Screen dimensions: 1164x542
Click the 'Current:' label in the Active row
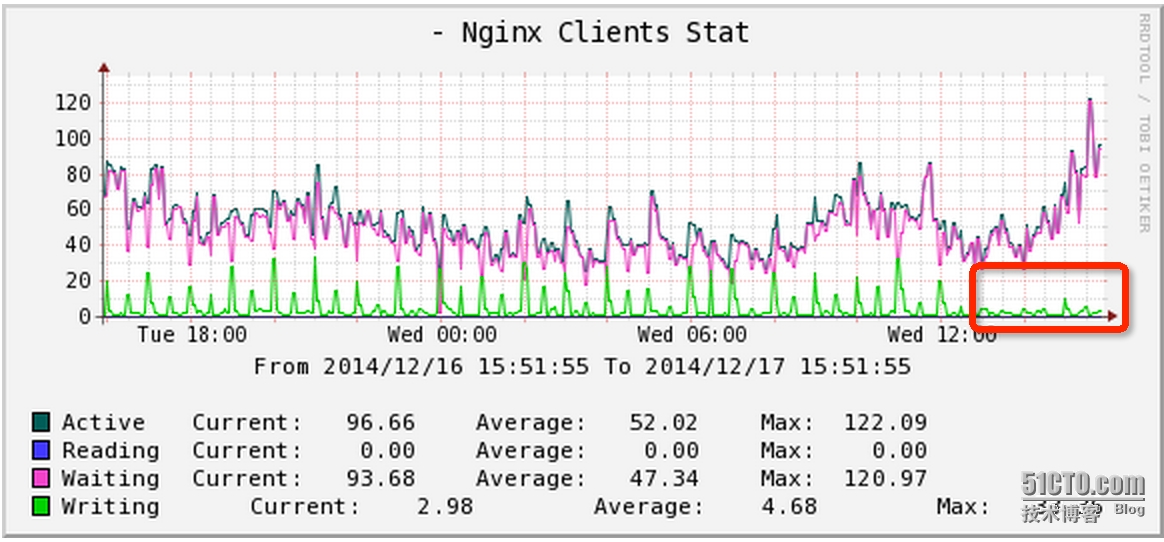click(x=247, y=422)
